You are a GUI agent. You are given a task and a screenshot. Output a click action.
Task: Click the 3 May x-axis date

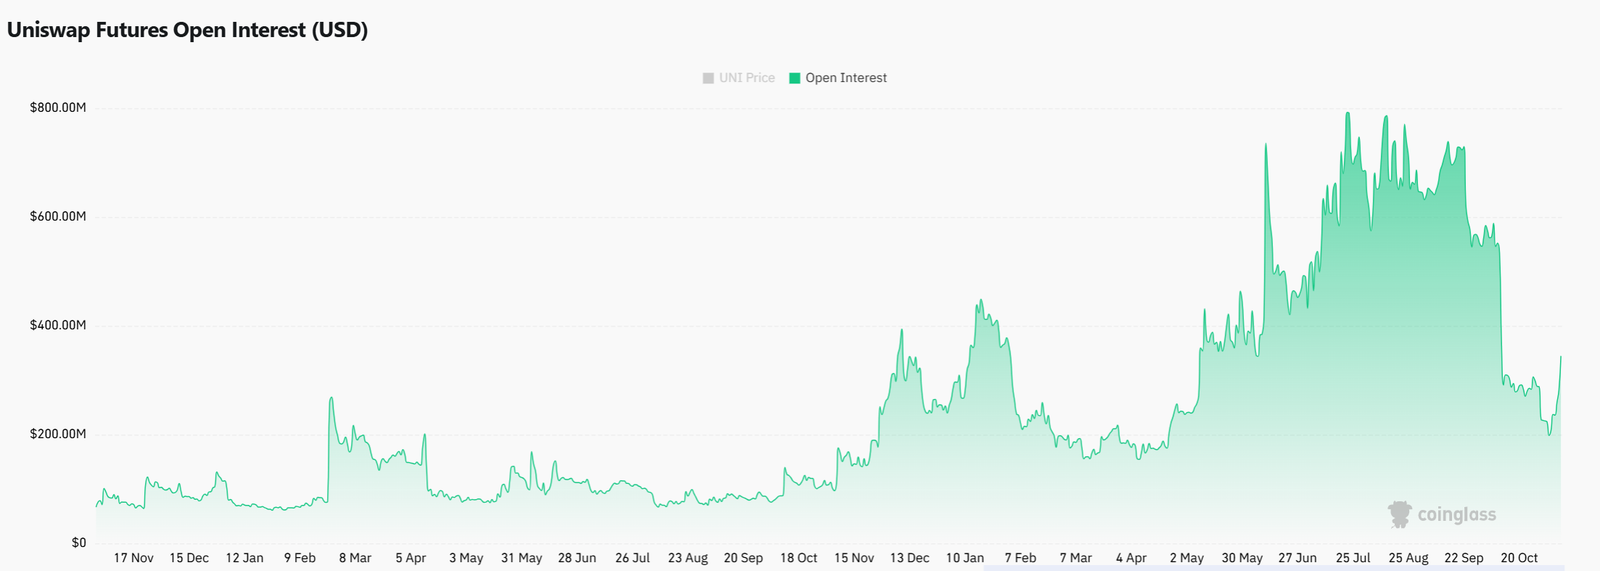click(x=466, y=558)
